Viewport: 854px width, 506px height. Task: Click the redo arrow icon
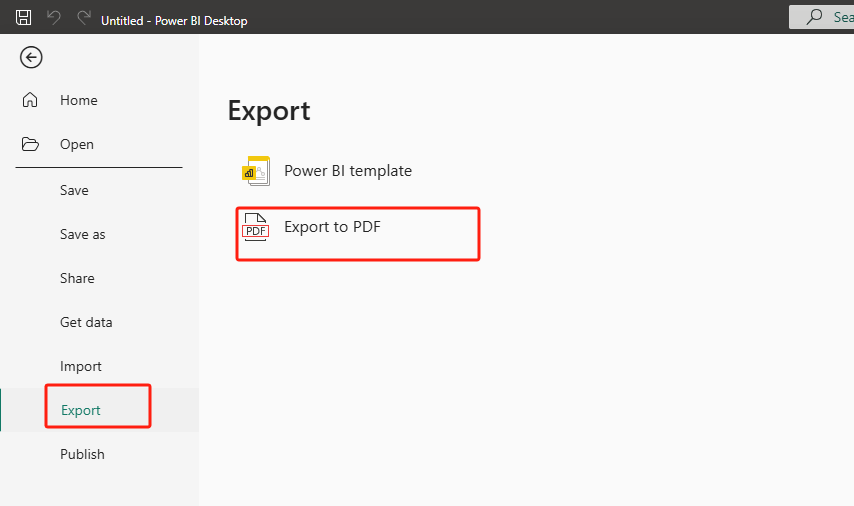84,17
